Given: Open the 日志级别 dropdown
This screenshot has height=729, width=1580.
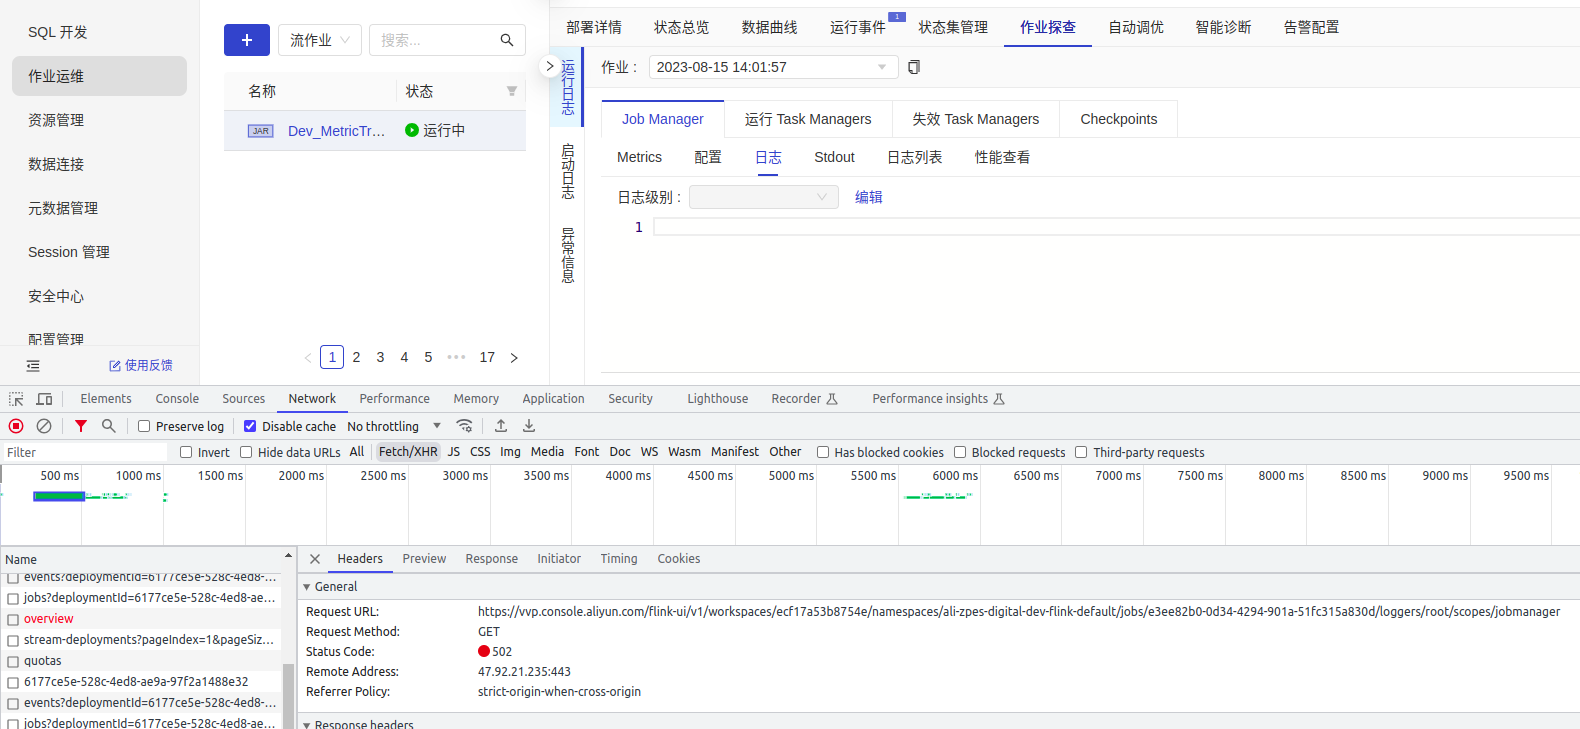Looking at the screenshot, I should [x=764, y=197].
